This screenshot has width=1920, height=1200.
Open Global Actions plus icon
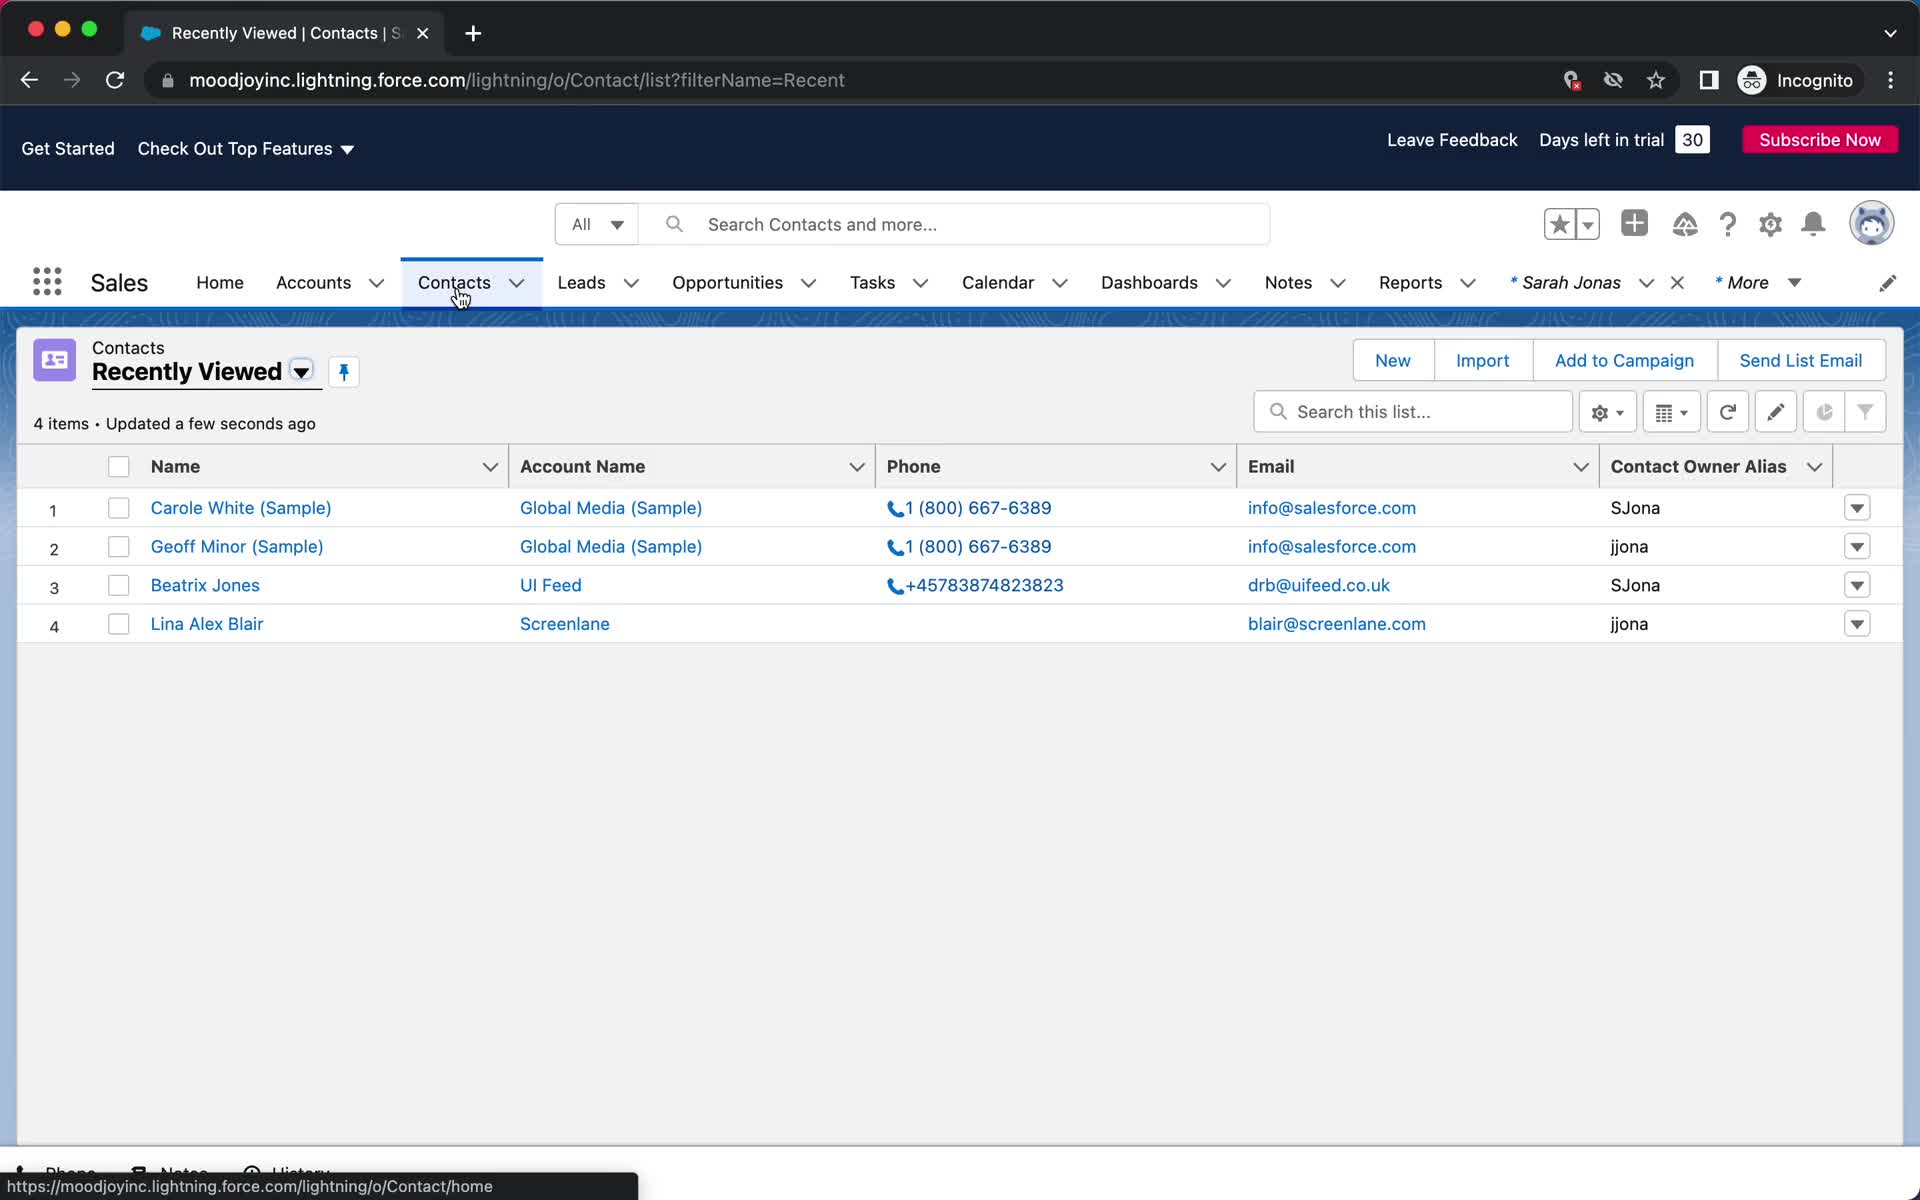tap(1634, 223)
